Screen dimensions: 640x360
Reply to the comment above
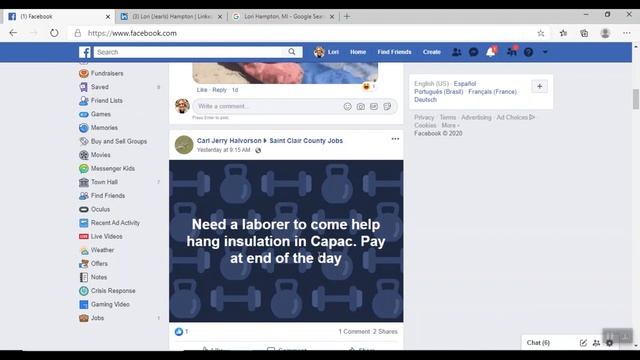[x=219, y=90]
